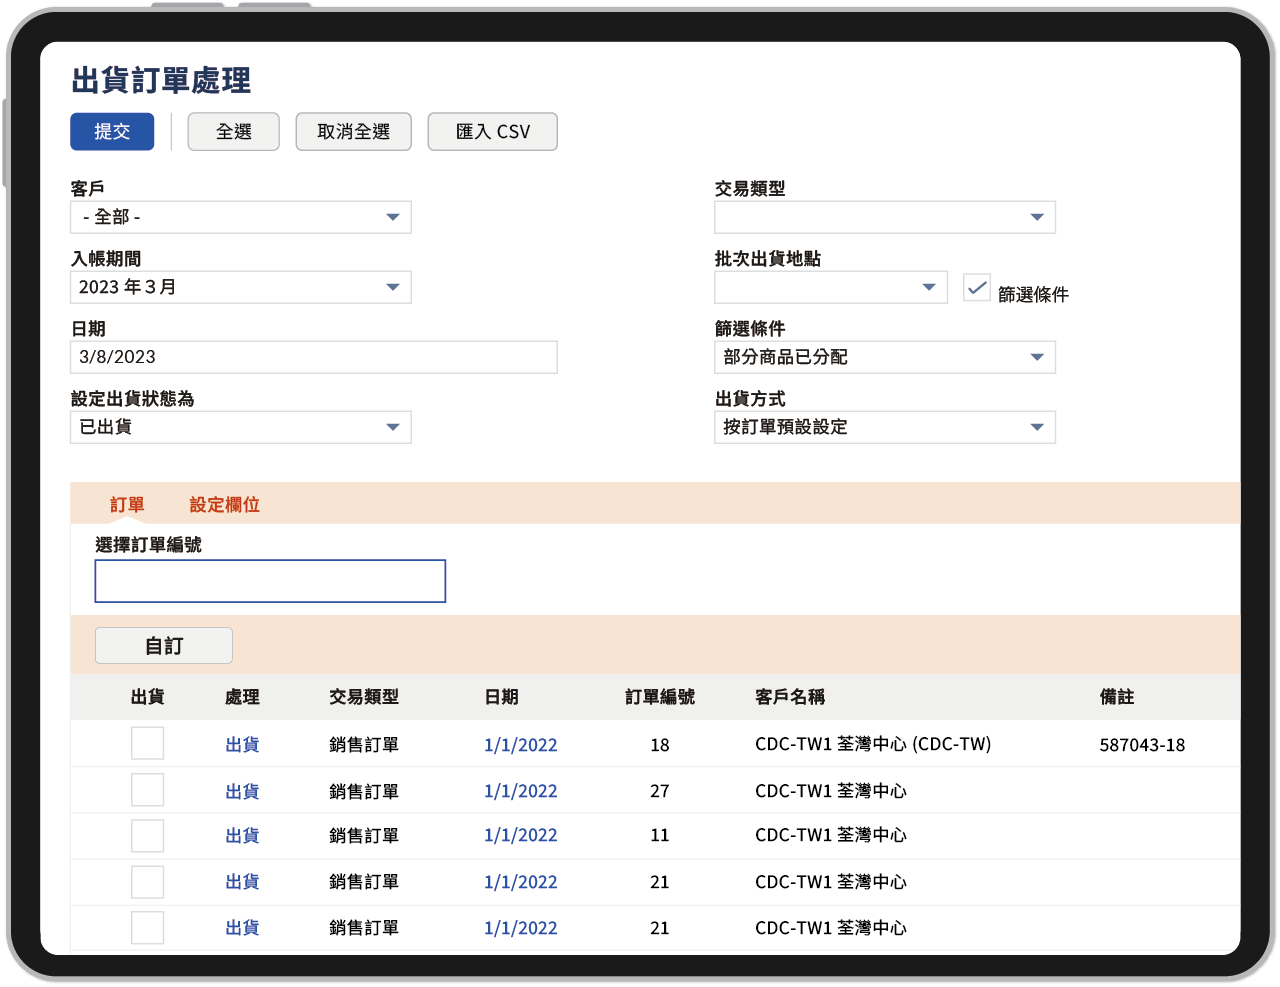Viewport: 1280px width, 987px height.
Task: Click the 選擇訂單編號 input field
Action: (x=270, y=580)
